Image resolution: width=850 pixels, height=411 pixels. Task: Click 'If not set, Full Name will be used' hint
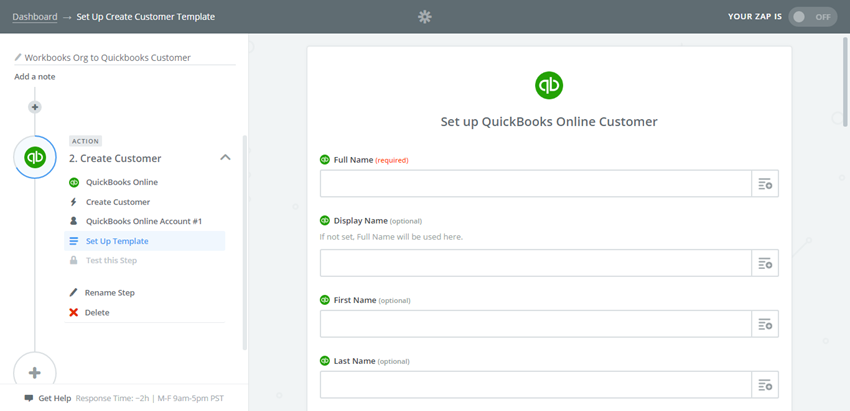[x=391, y=237]
